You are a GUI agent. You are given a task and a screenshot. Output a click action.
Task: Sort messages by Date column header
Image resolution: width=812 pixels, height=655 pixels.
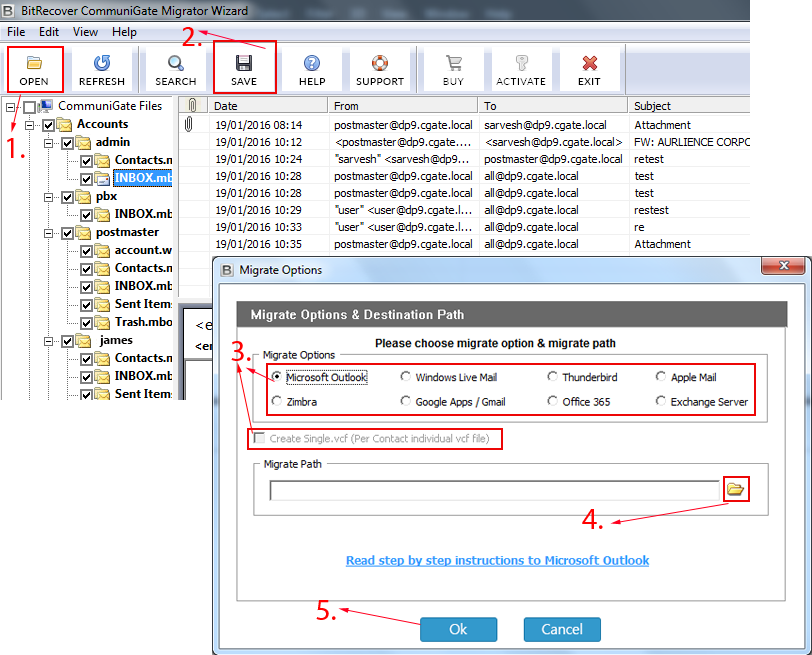click(x=268, y=105)
